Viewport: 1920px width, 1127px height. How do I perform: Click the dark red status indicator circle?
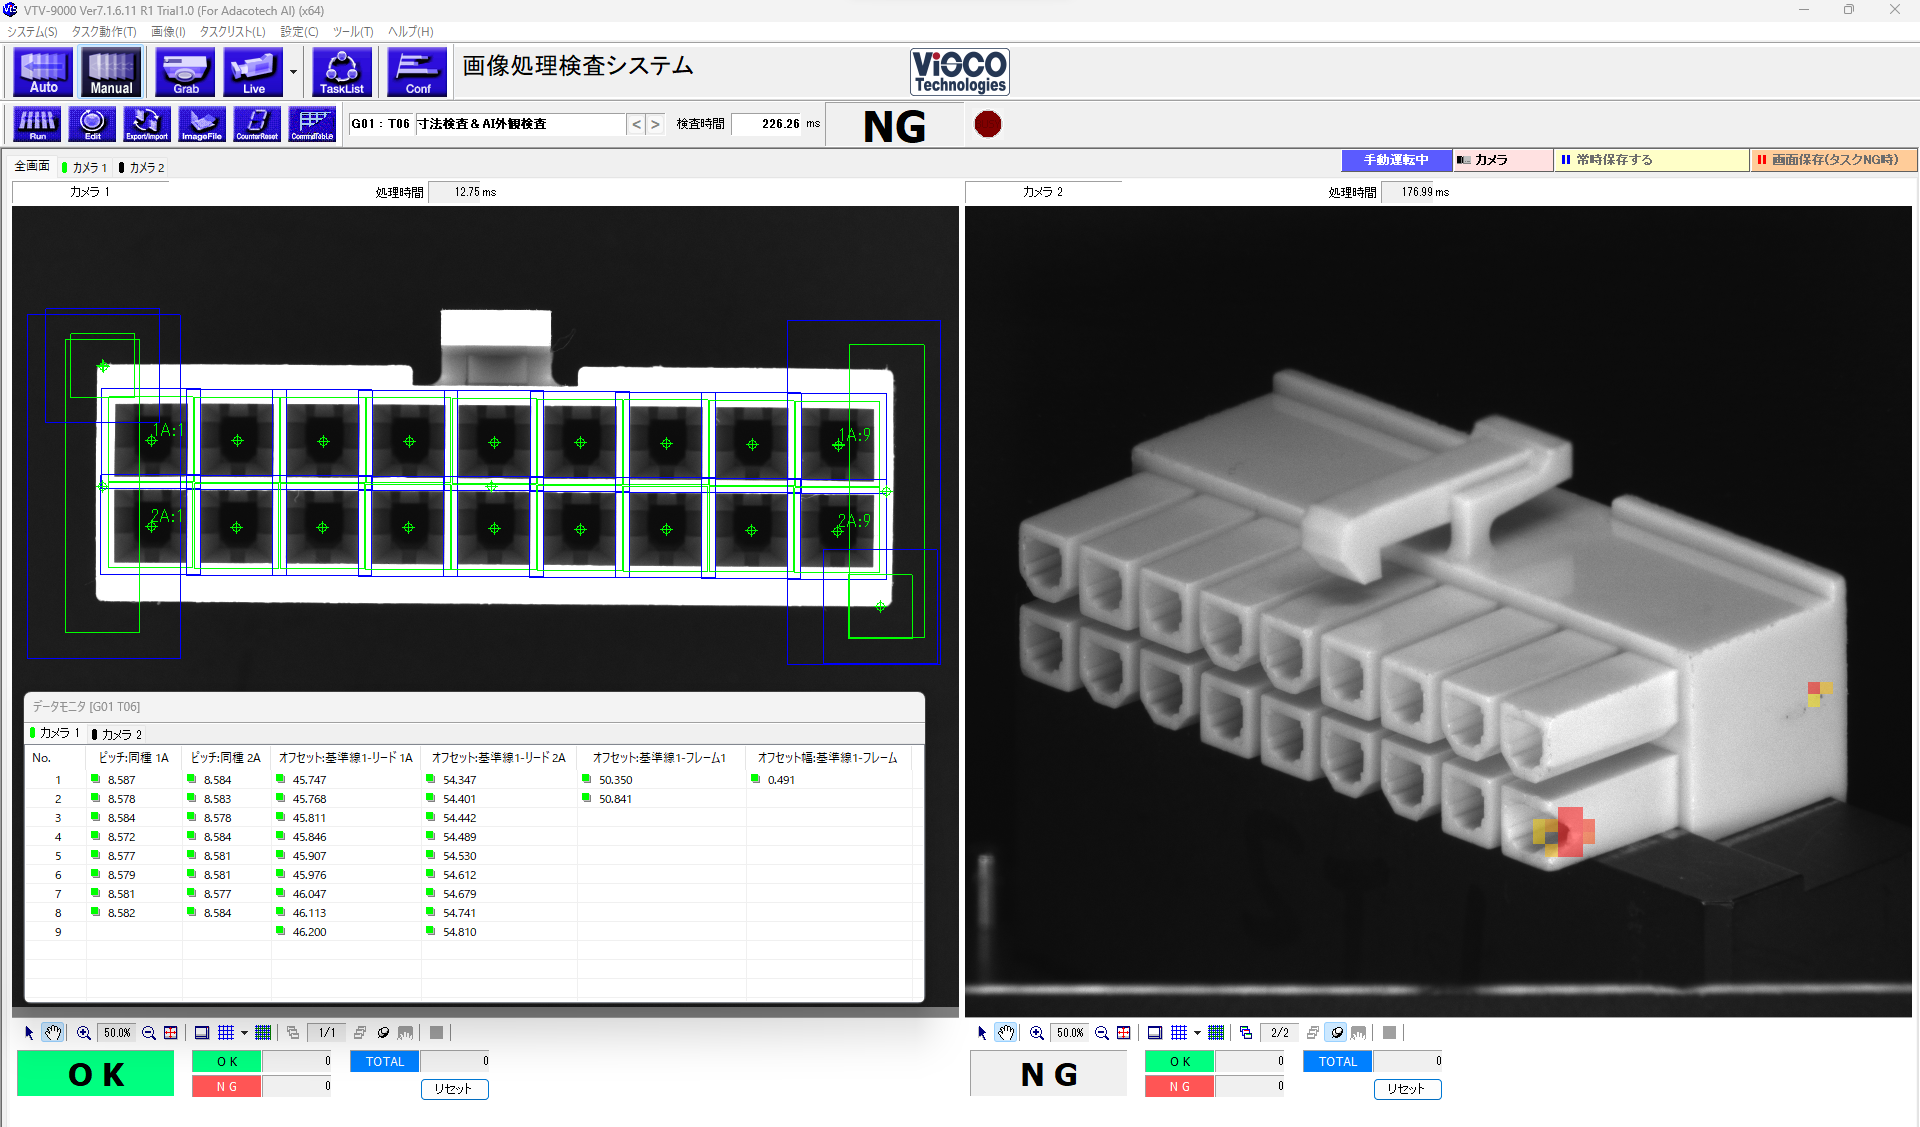coord(988,124)
